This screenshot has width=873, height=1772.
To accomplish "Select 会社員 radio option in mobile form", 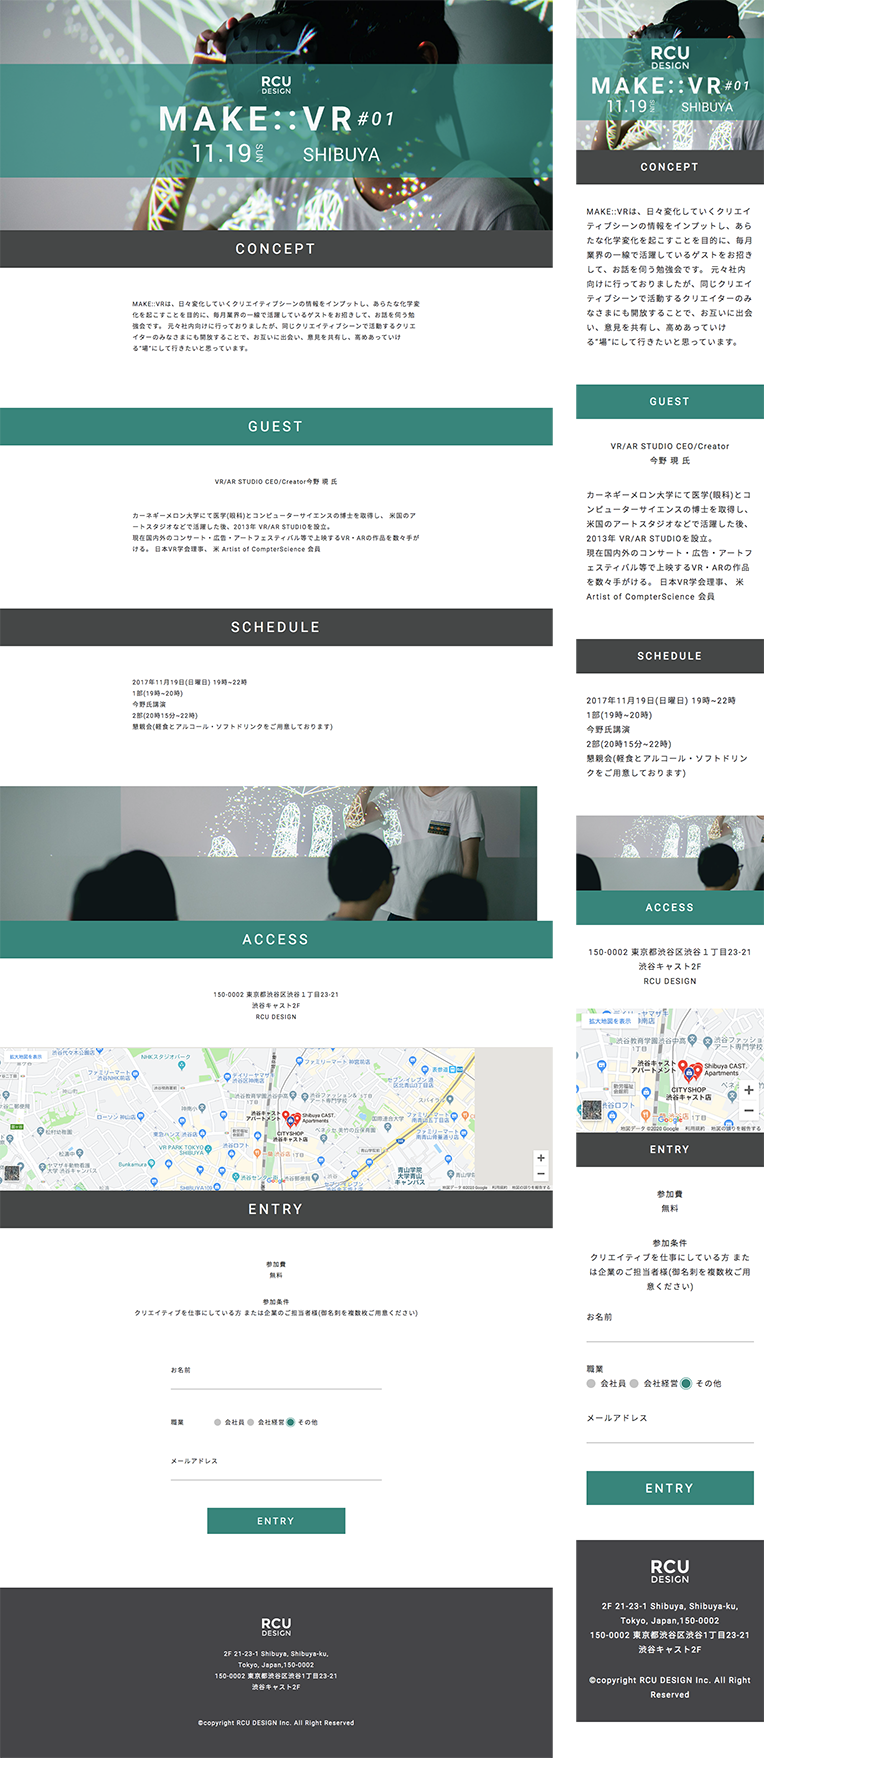I will pyautogui.click(x=592, y=1384).
